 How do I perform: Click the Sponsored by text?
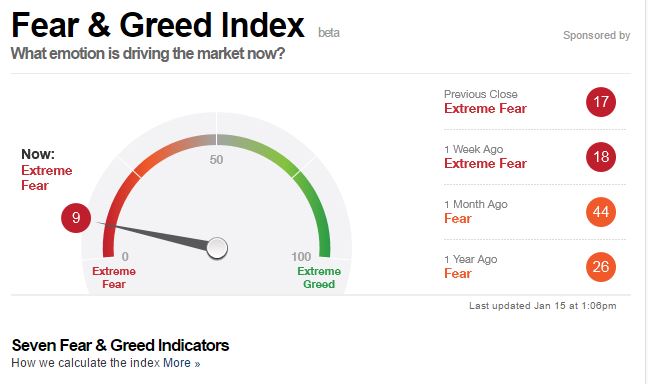[596, 36]
